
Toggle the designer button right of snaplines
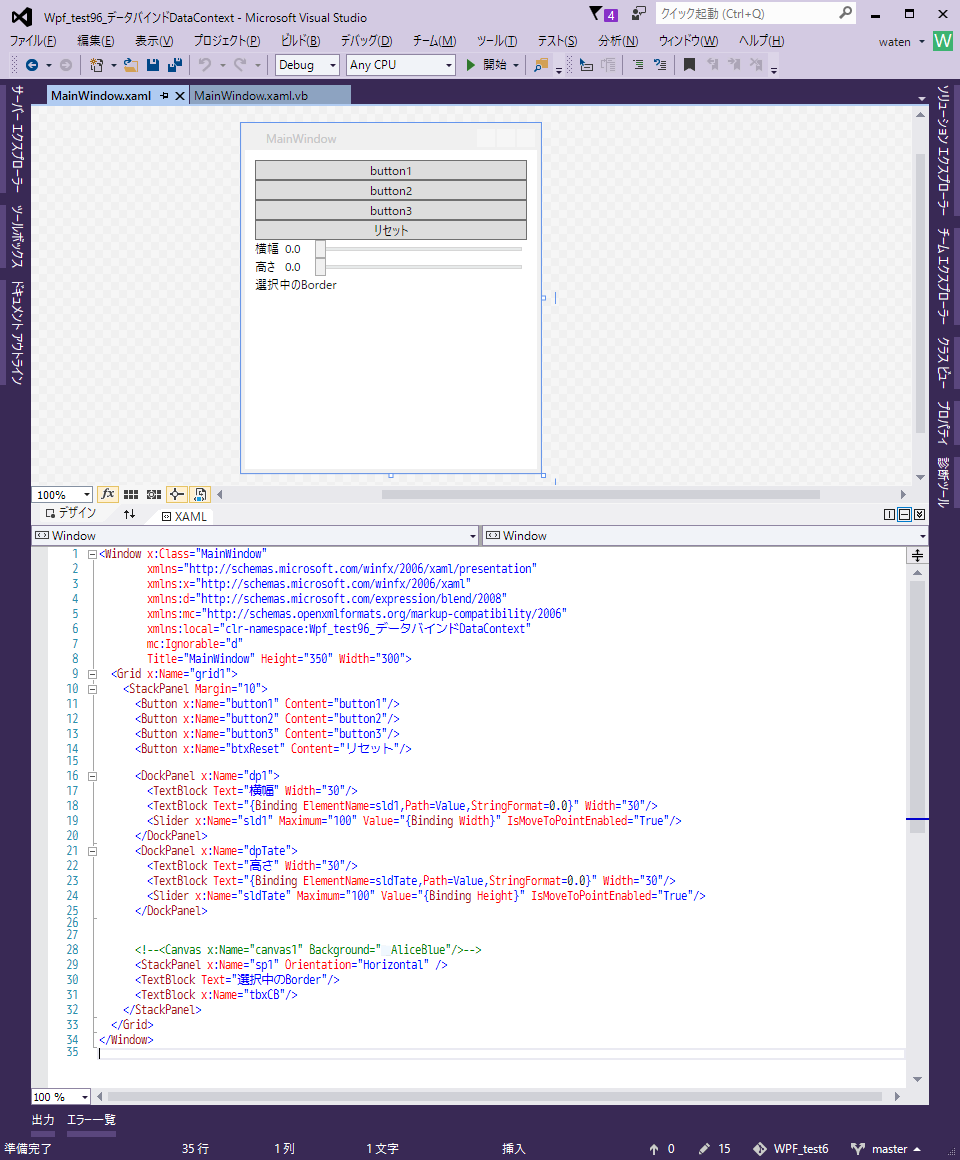[x=200, y=494]
